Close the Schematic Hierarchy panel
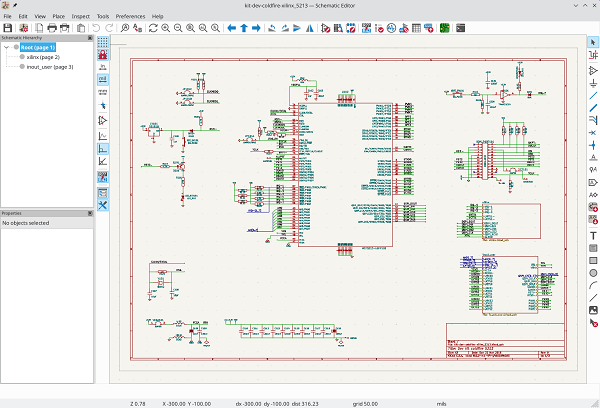This screenshot has width=600, height=408. (90, 38)
